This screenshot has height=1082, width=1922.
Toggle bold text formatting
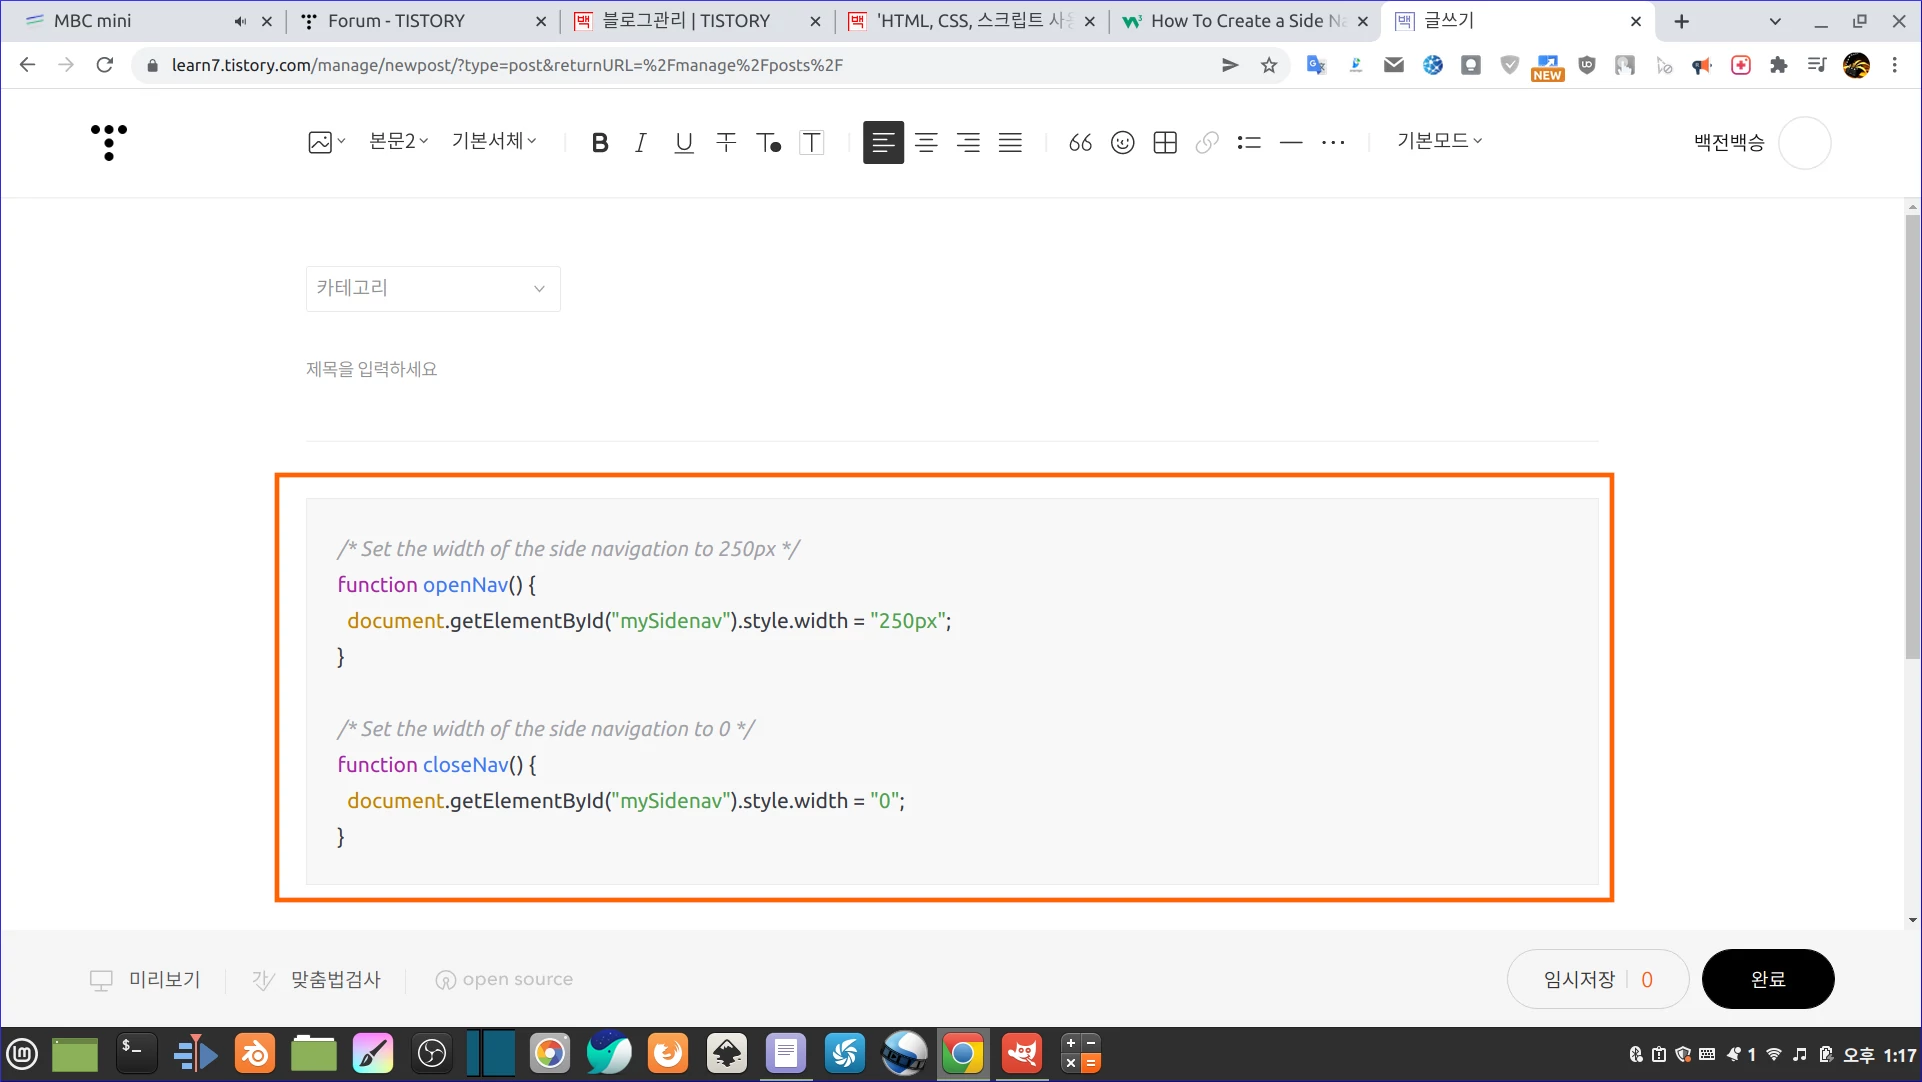[599, 143]
